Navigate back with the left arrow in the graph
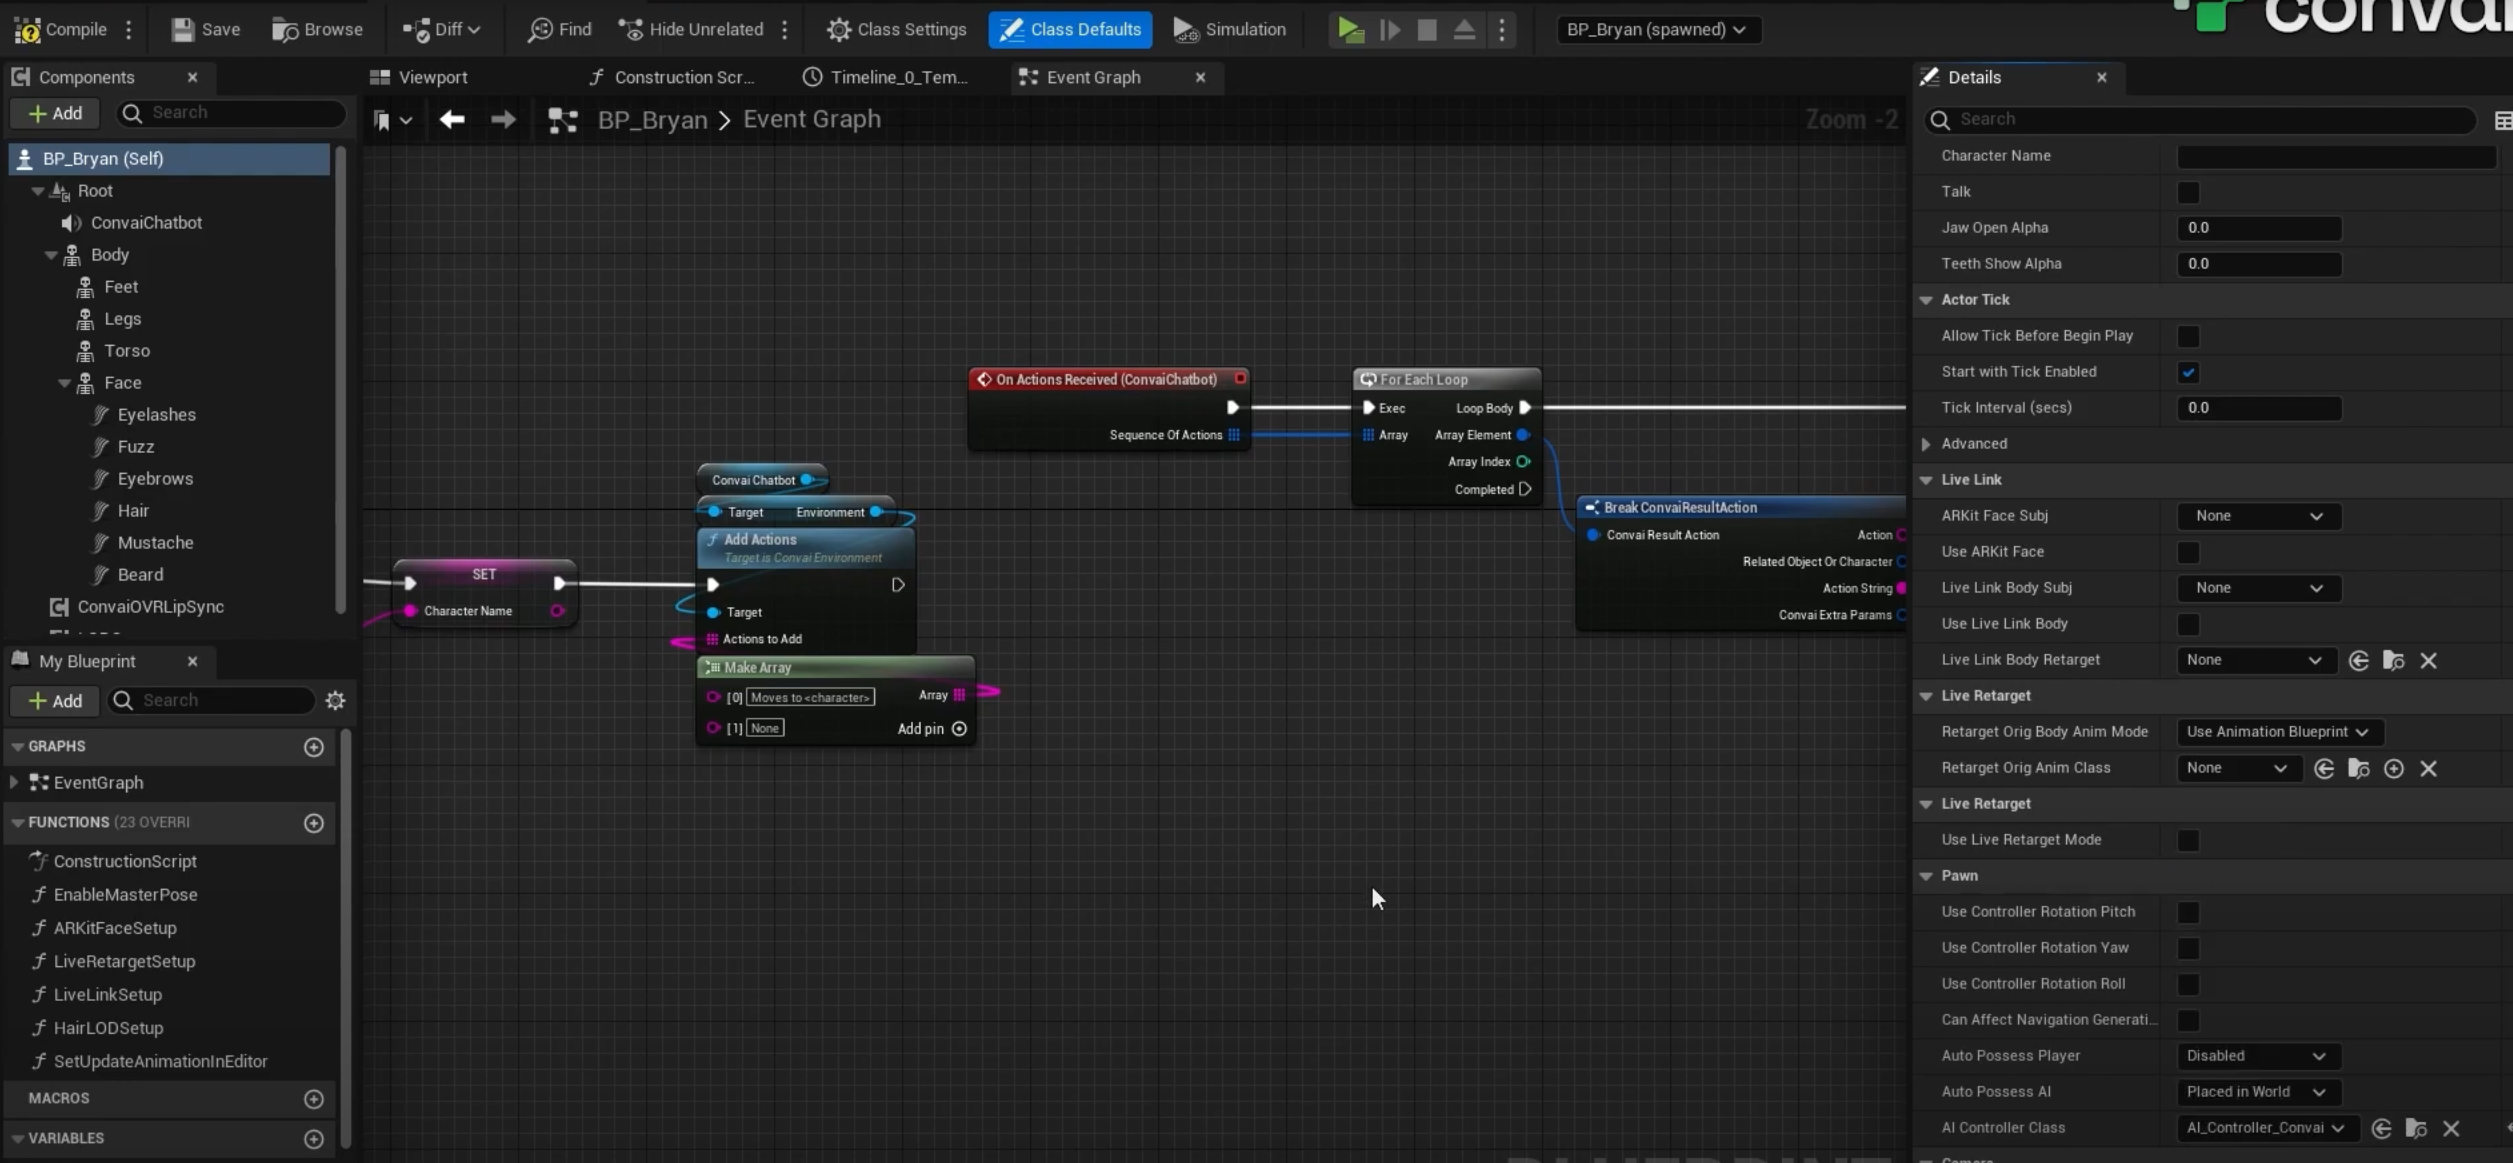This screenshot has width=2513, height=1163. click(x=452, y=119)
